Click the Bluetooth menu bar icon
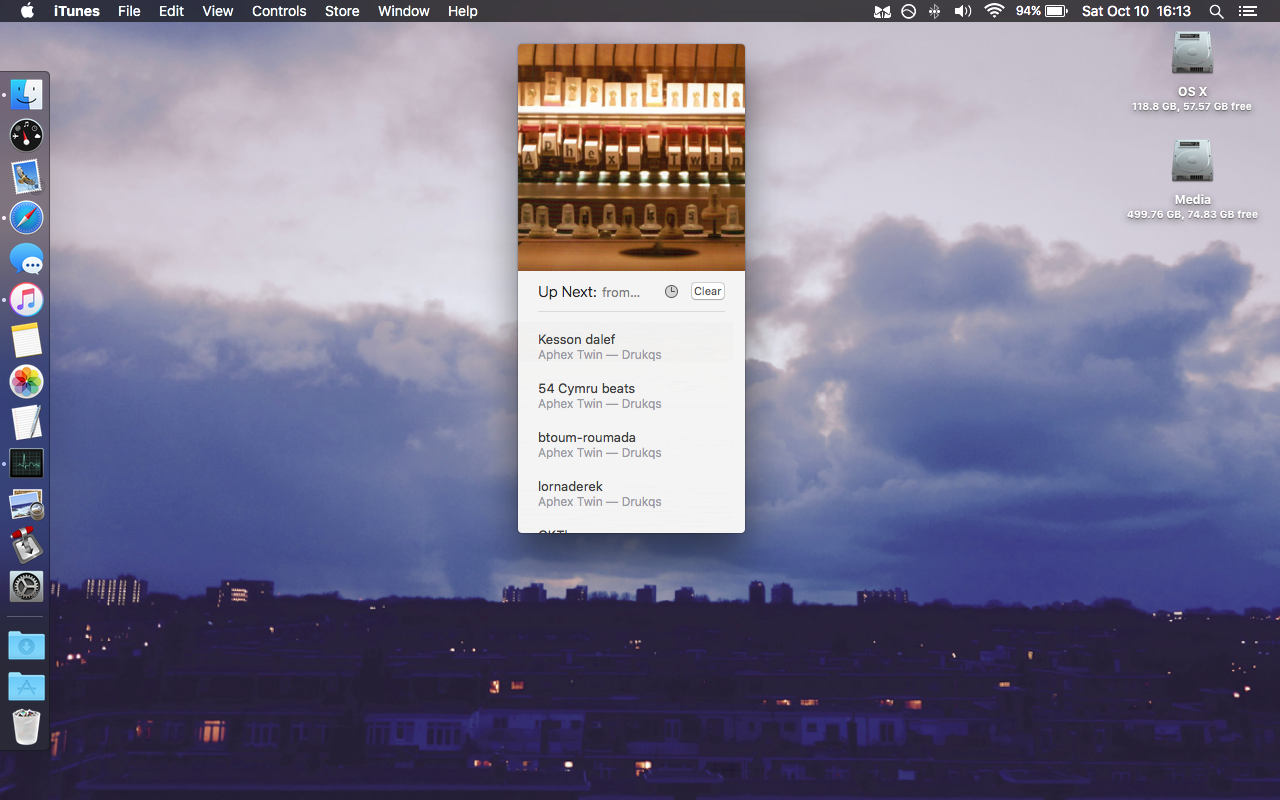1280x800 pixels. tap(935, 11)
